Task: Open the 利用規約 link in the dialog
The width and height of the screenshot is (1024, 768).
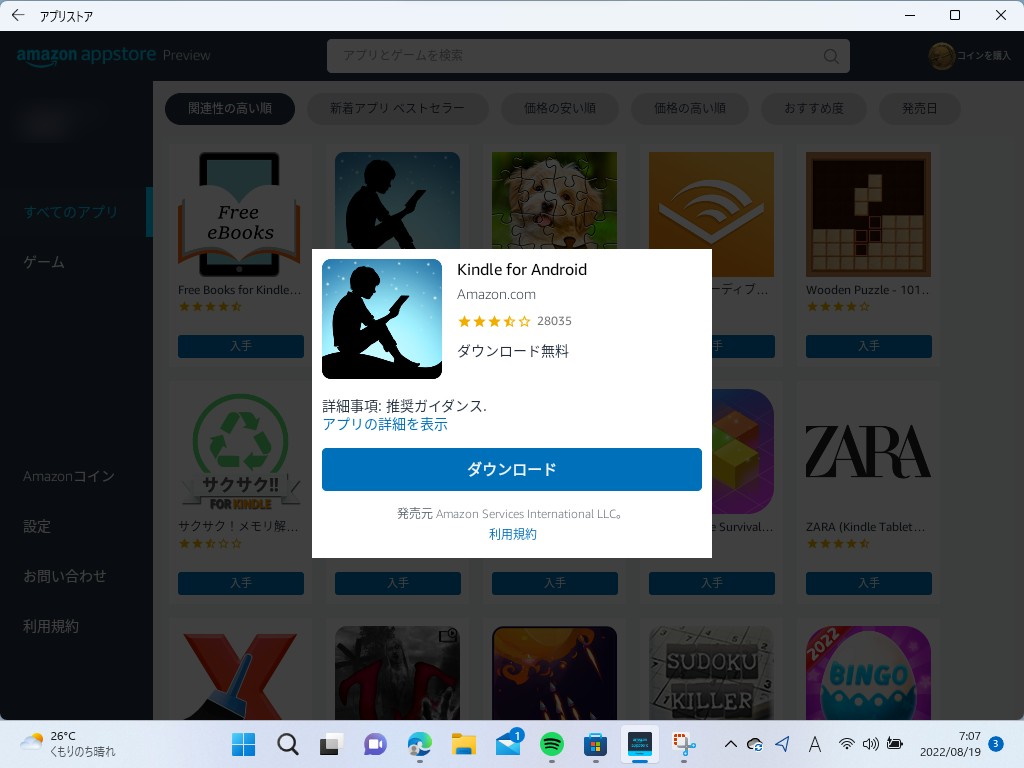Action: [x=512, y=533]
